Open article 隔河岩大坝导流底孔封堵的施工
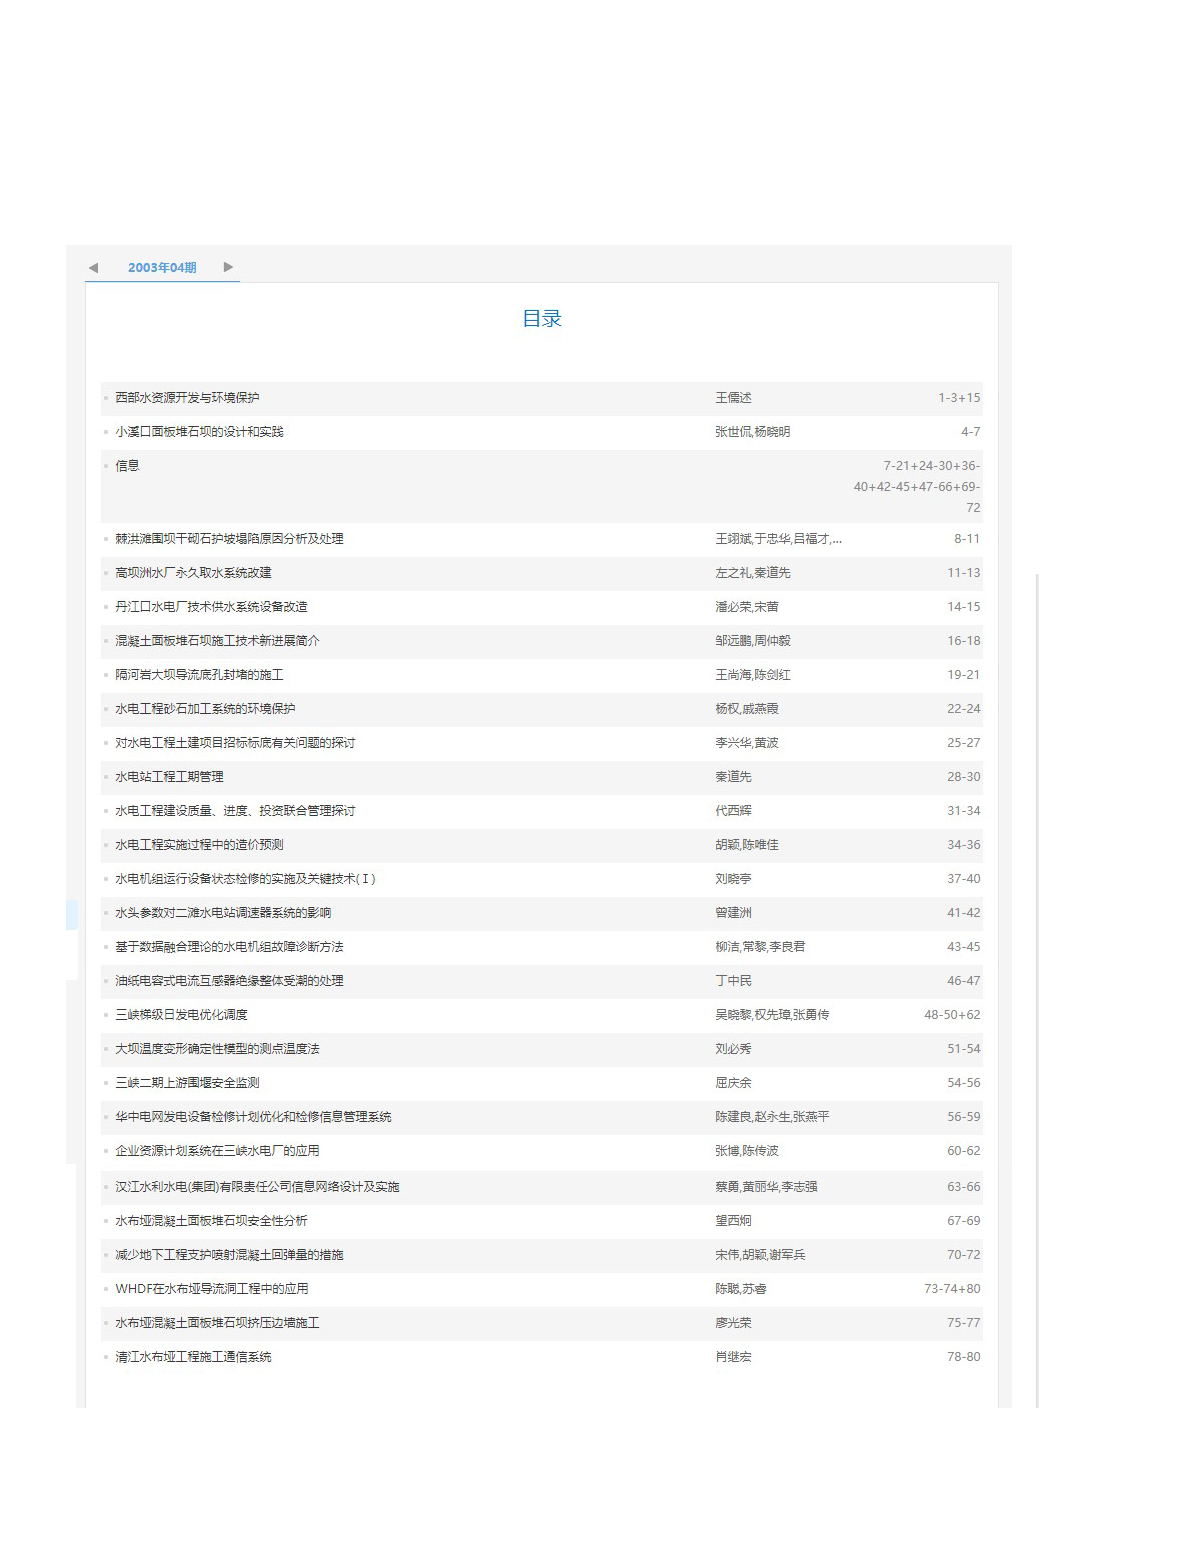The image size is (1200, 1559). 199,675
